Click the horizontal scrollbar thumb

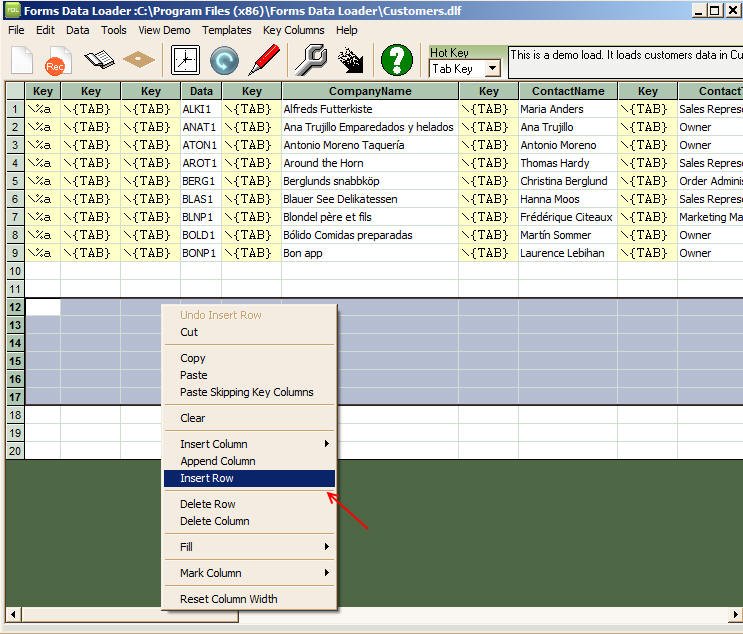(130, 615)
